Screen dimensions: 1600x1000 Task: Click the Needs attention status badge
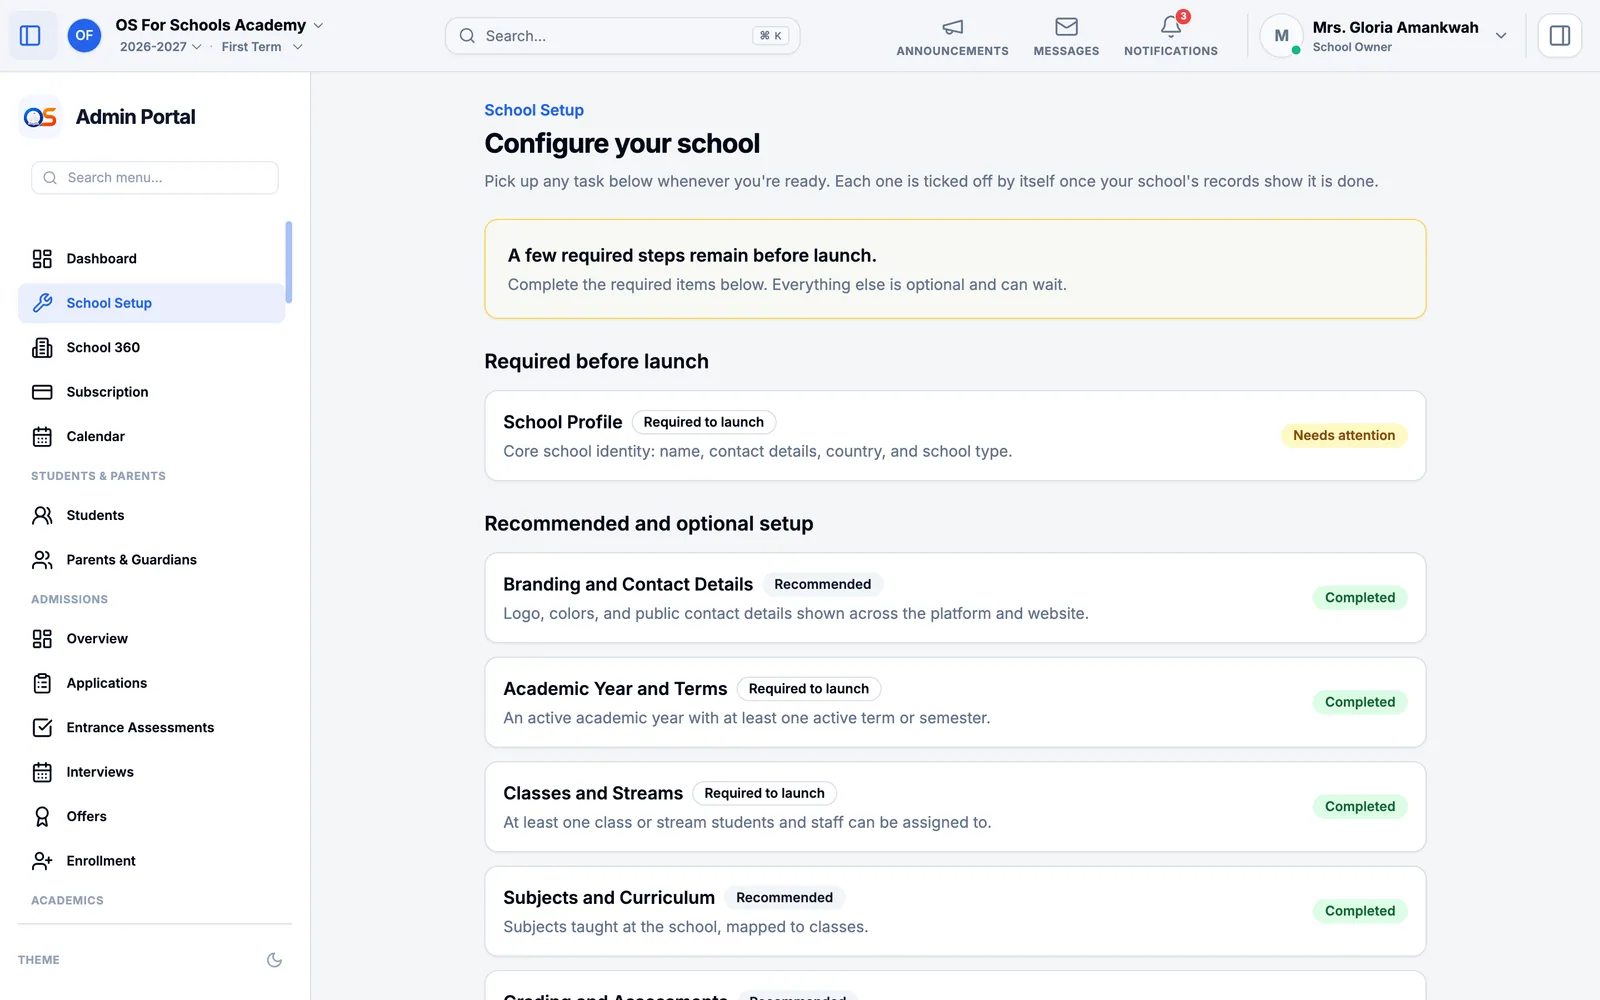pyautogui.click(x=1344, y=436)
